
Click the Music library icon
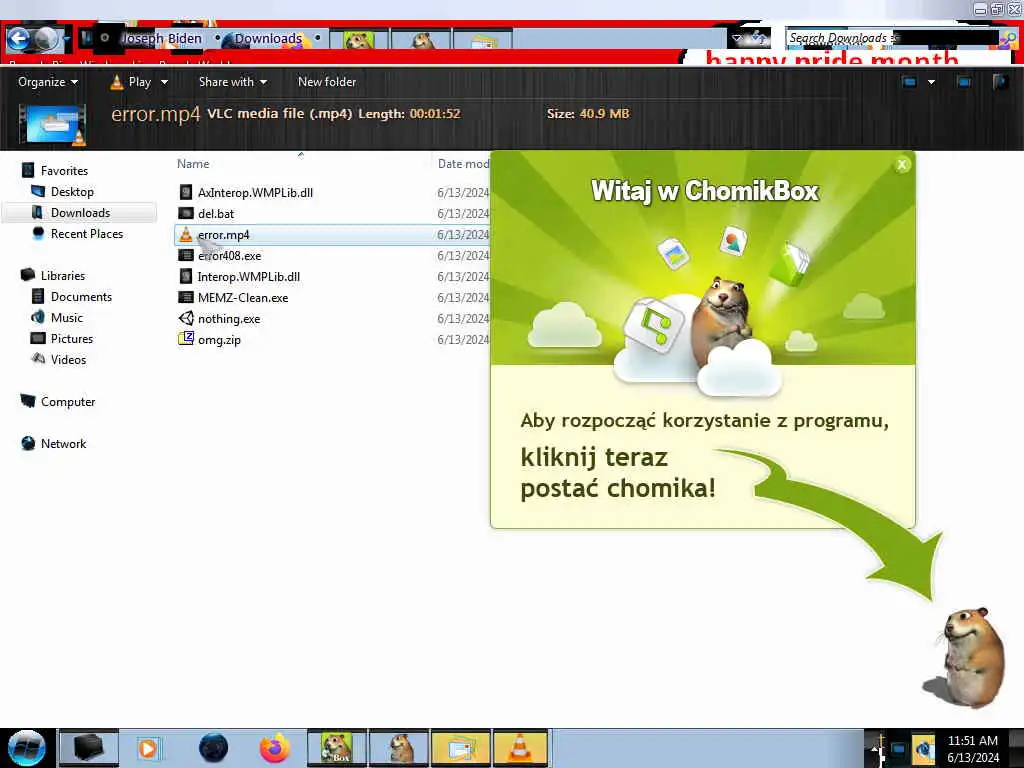click(x=38, y=317)
